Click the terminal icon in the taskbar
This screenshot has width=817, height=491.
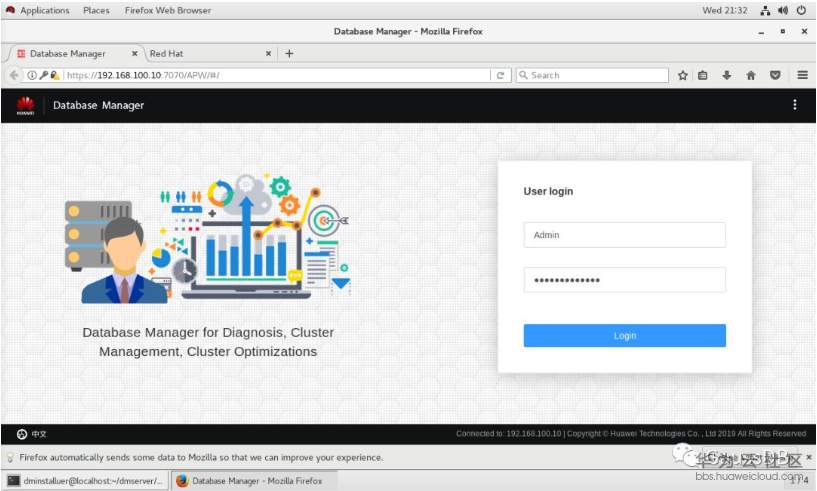point(14,481)
